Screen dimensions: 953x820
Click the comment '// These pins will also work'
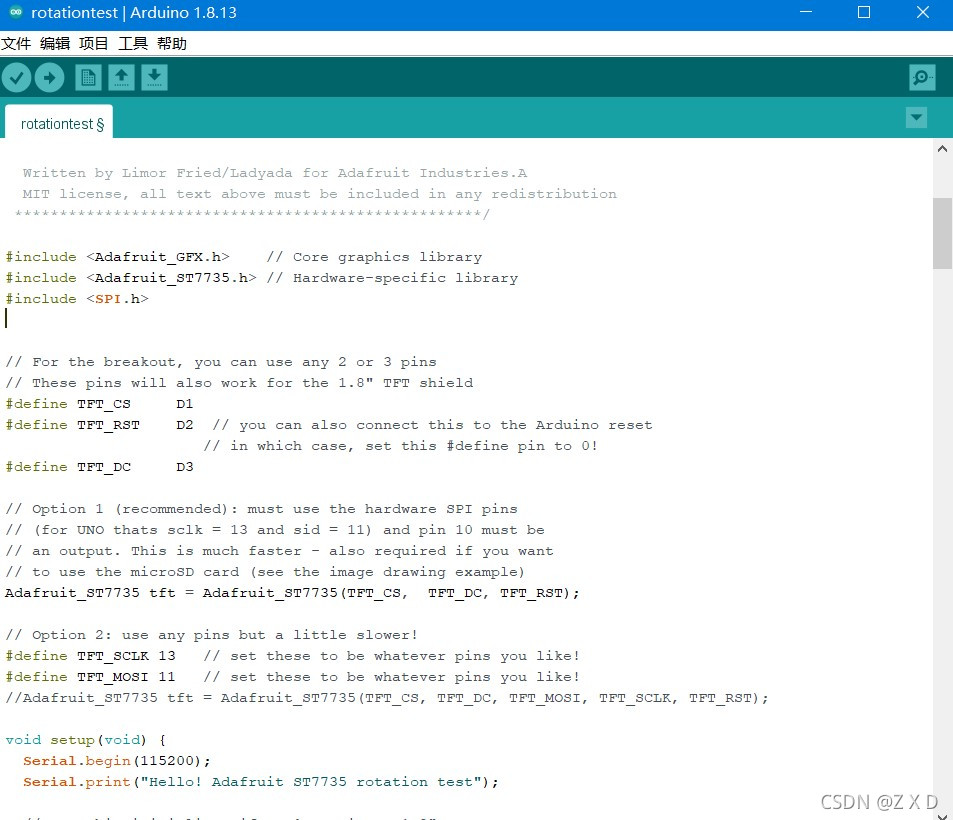coord(239,383)
